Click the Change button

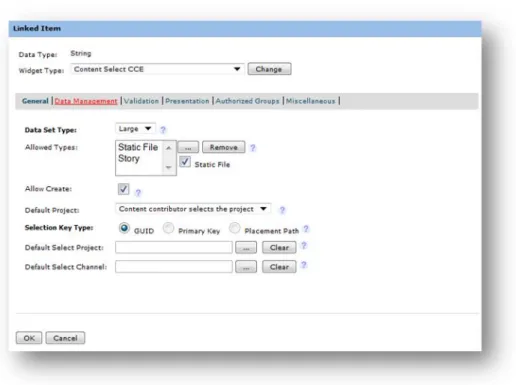click(x=269, y=69)
